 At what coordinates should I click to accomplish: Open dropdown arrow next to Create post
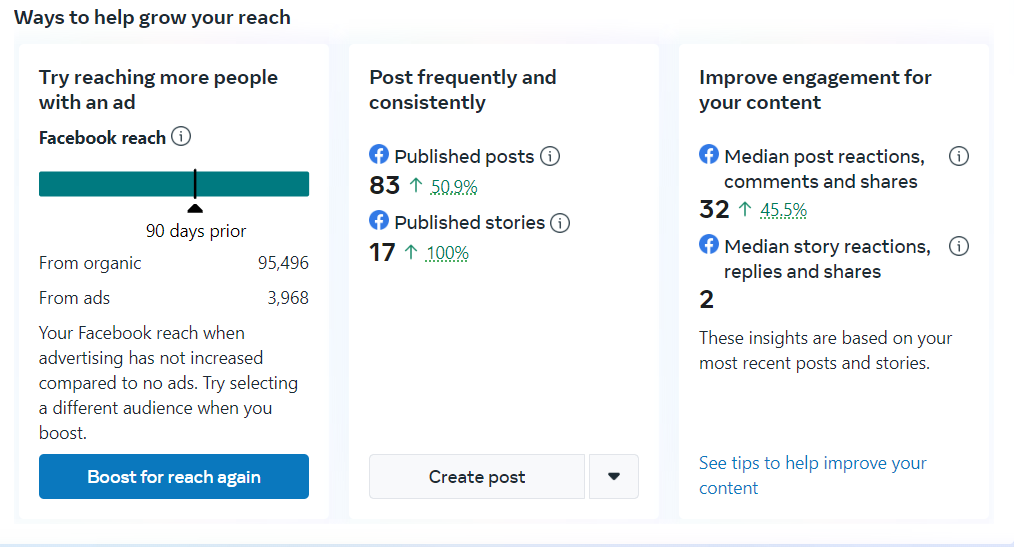coord(614,476)
